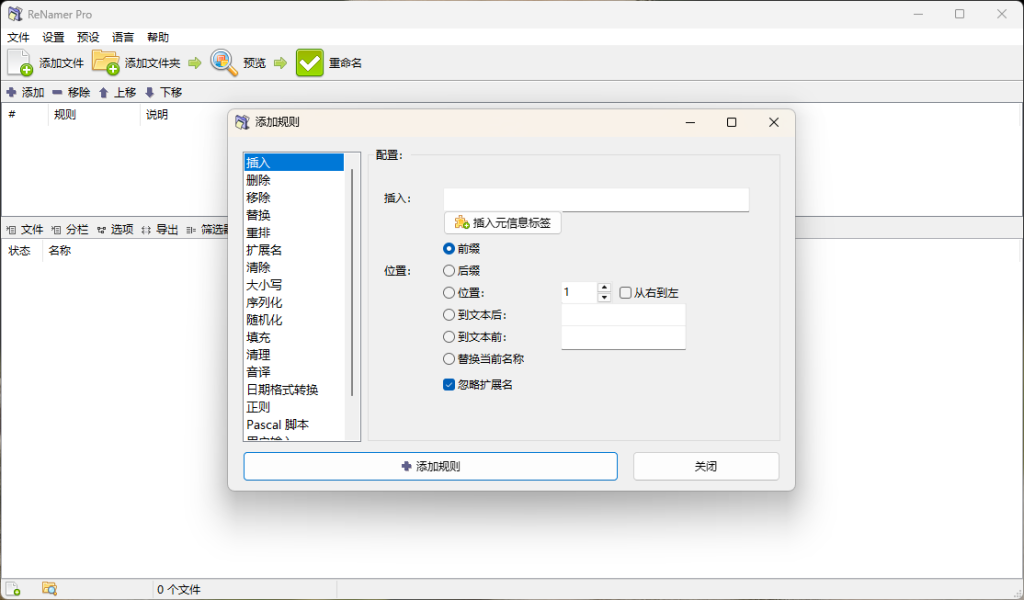Image resolution: width=1024 pixels, height=600 pixels.
Task: Click the green 重命名 checkmark icon
Action: [x=310, y=62]
